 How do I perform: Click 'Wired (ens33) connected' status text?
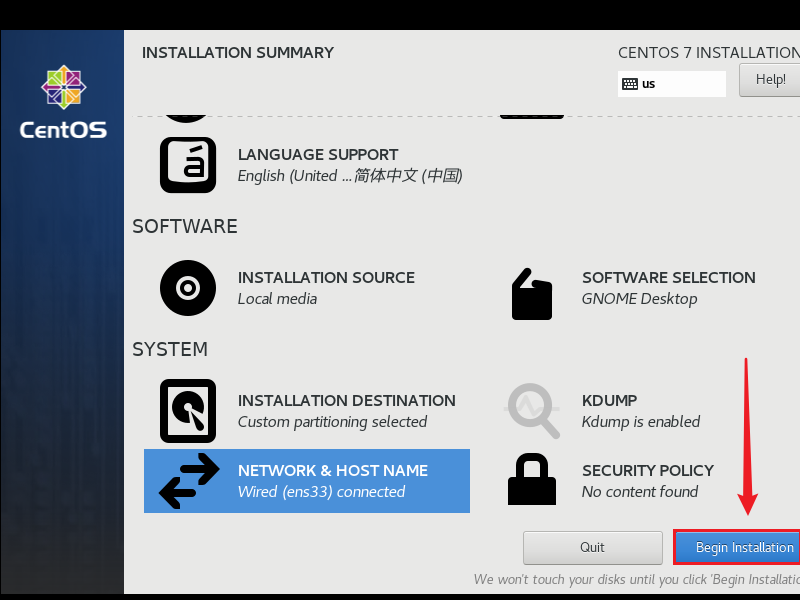click(x=321, y=492)
